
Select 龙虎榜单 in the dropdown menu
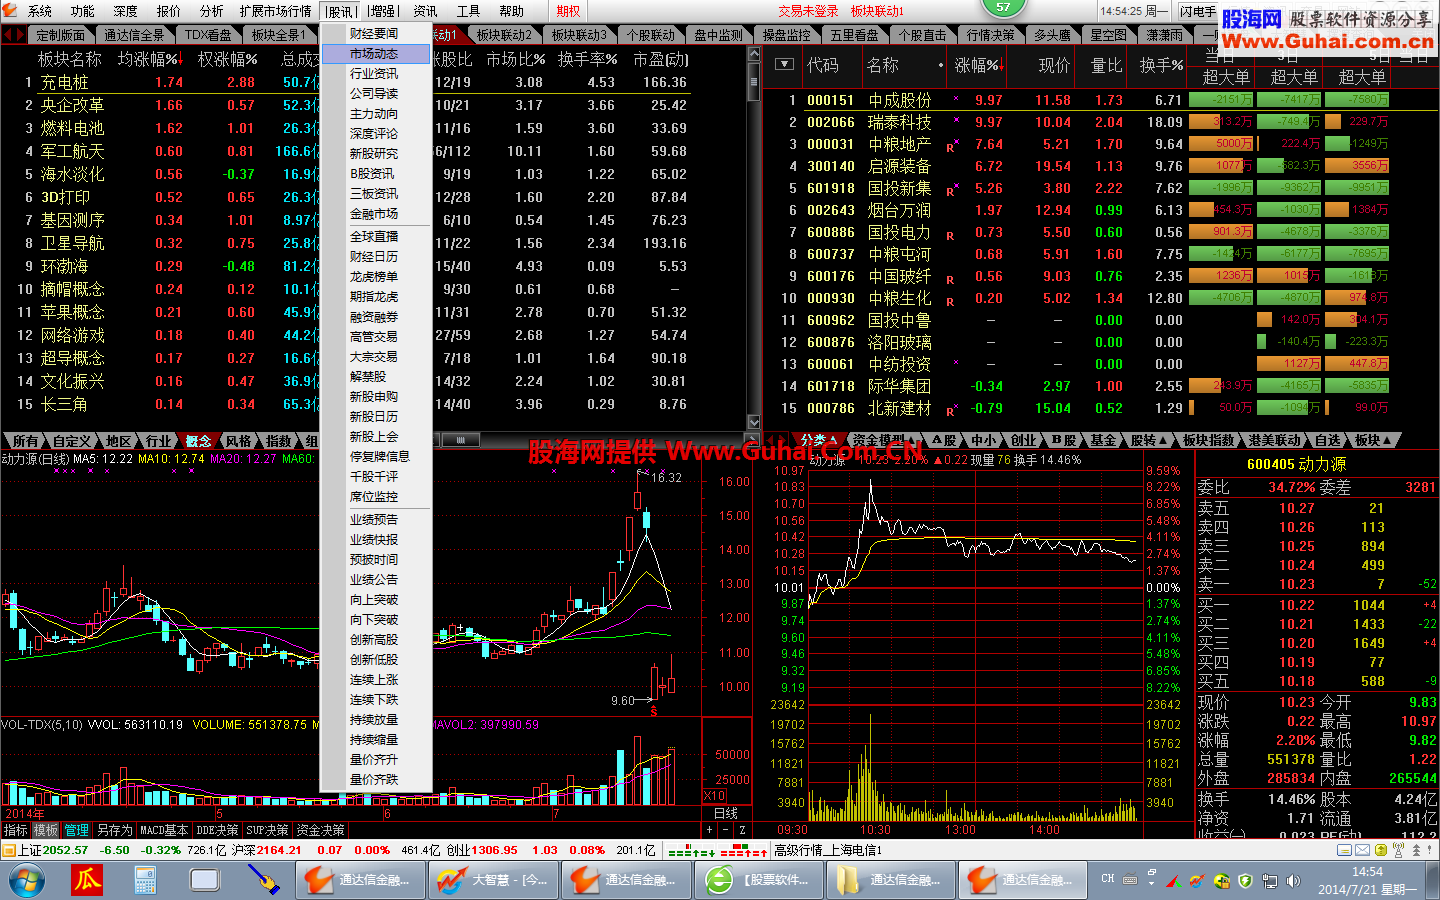375,277
